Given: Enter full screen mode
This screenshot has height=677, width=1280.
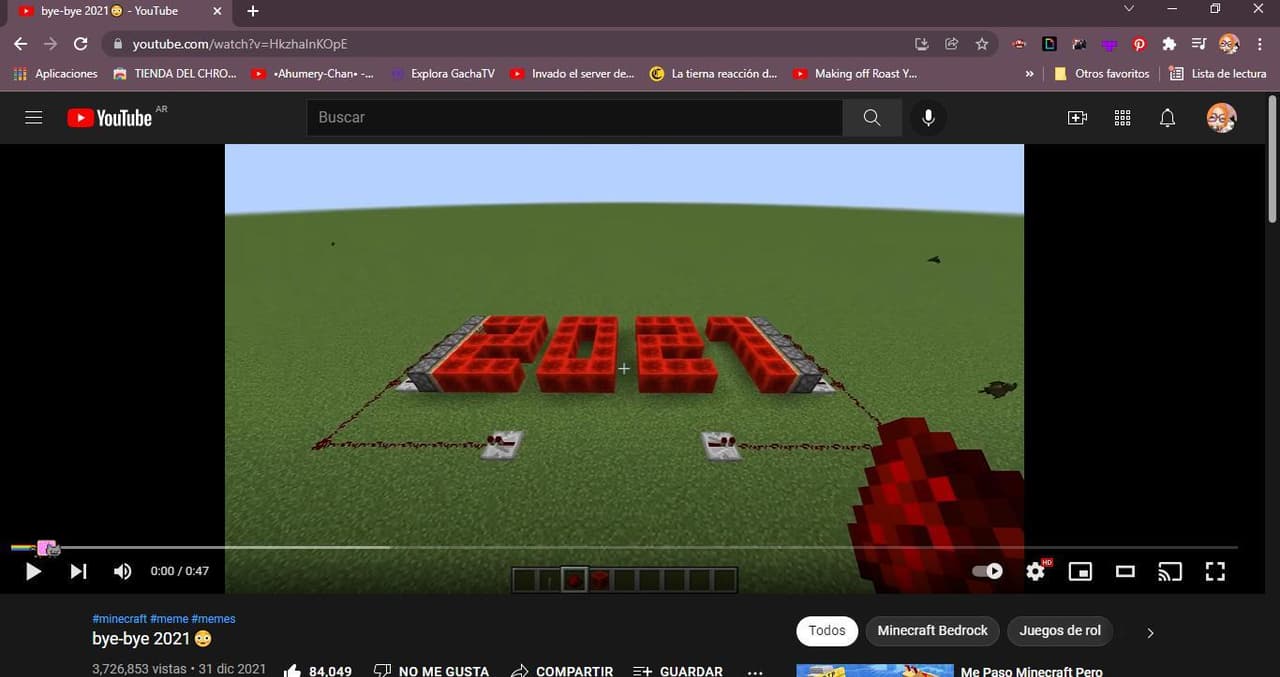Looking at the screenshot, I should click(1215, 572).
